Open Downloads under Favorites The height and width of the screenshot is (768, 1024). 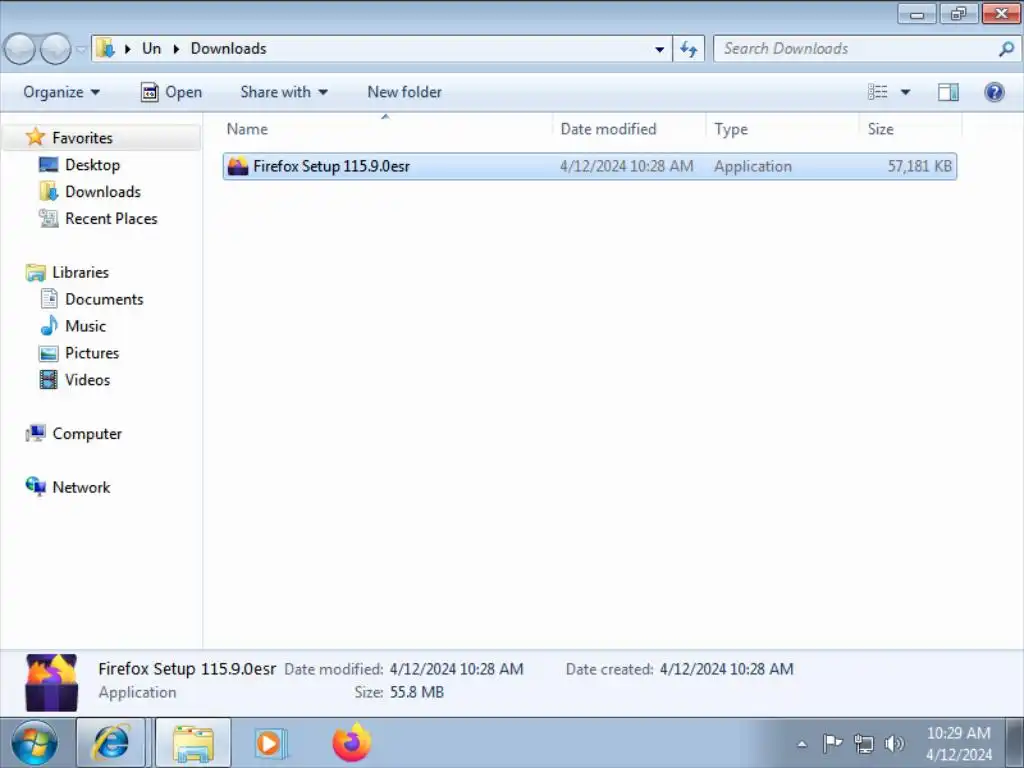point(103,191)
